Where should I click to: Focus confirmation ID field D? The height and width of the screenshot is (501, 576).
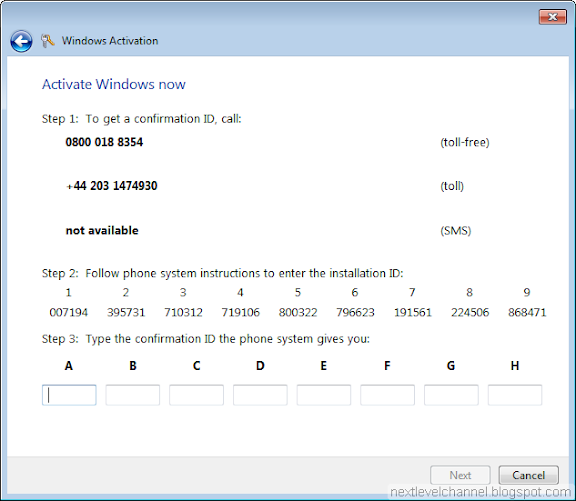coord(260,395)
